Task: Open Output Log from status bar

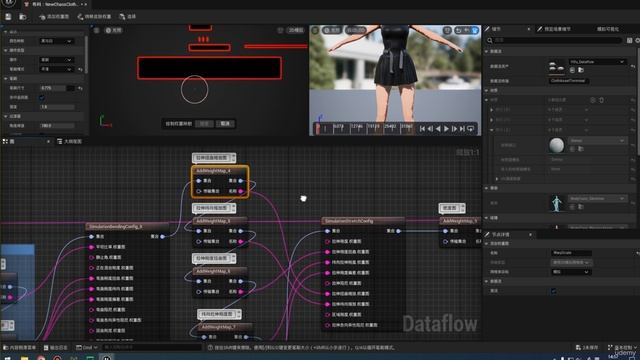Action: tap(55, 348)
